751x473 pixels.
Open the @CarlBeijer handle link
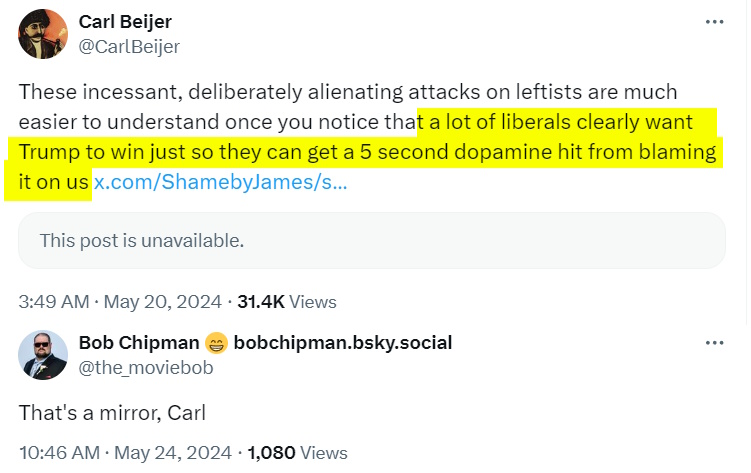129,46
